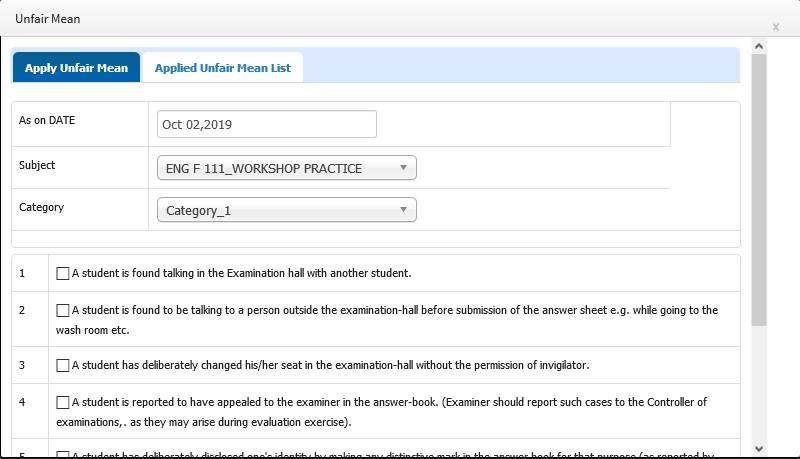Check 'talking to a person outside examination-hall' box
This screenshot has width=800, height=459.
point(63,310)
